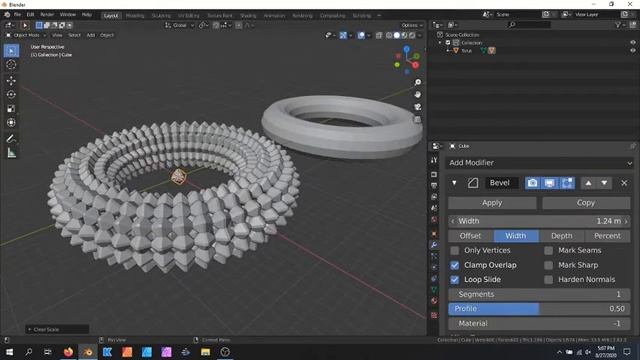This screenshot has width=640, height=360.
Task: Click the Windows Start button
Action: tap(9, 352)
